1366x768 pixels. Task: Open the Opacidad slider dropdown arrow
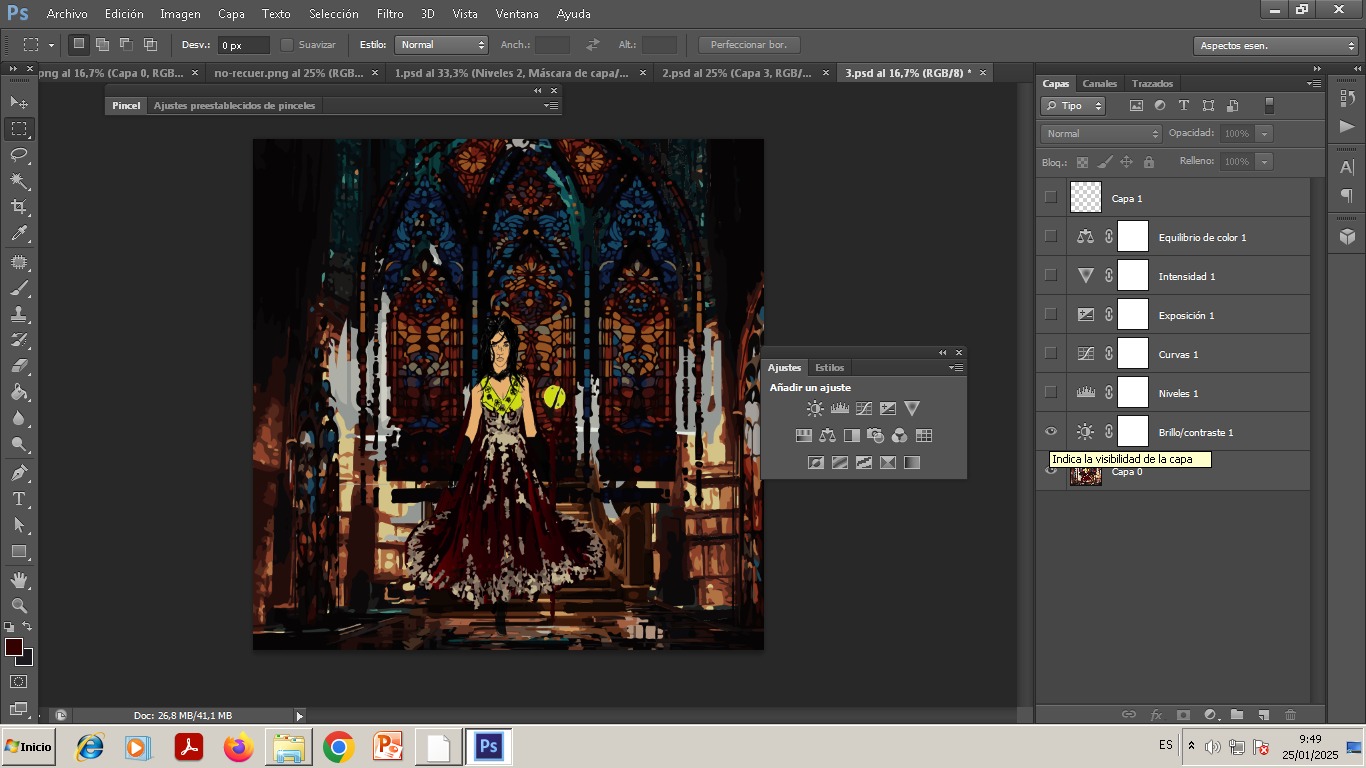click(x=1265, y=134)
